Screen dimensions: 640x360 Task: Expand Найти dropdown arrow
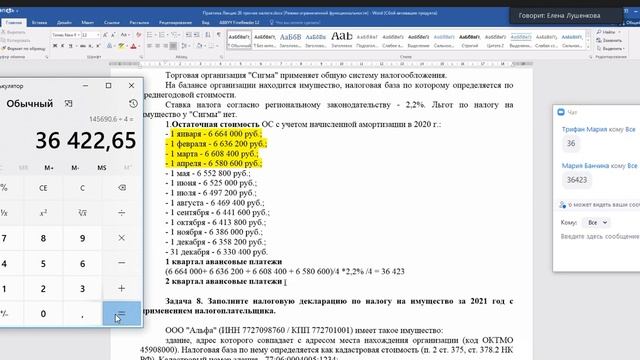click(x=619, y=32)
